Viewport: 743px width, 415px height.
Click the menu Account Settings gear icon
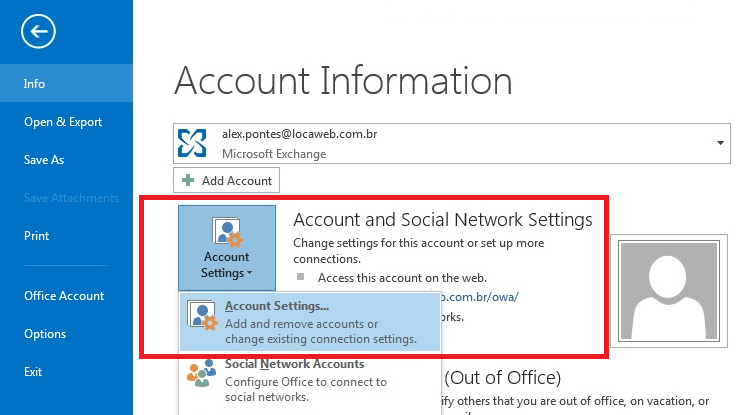(x=203, y=316)
